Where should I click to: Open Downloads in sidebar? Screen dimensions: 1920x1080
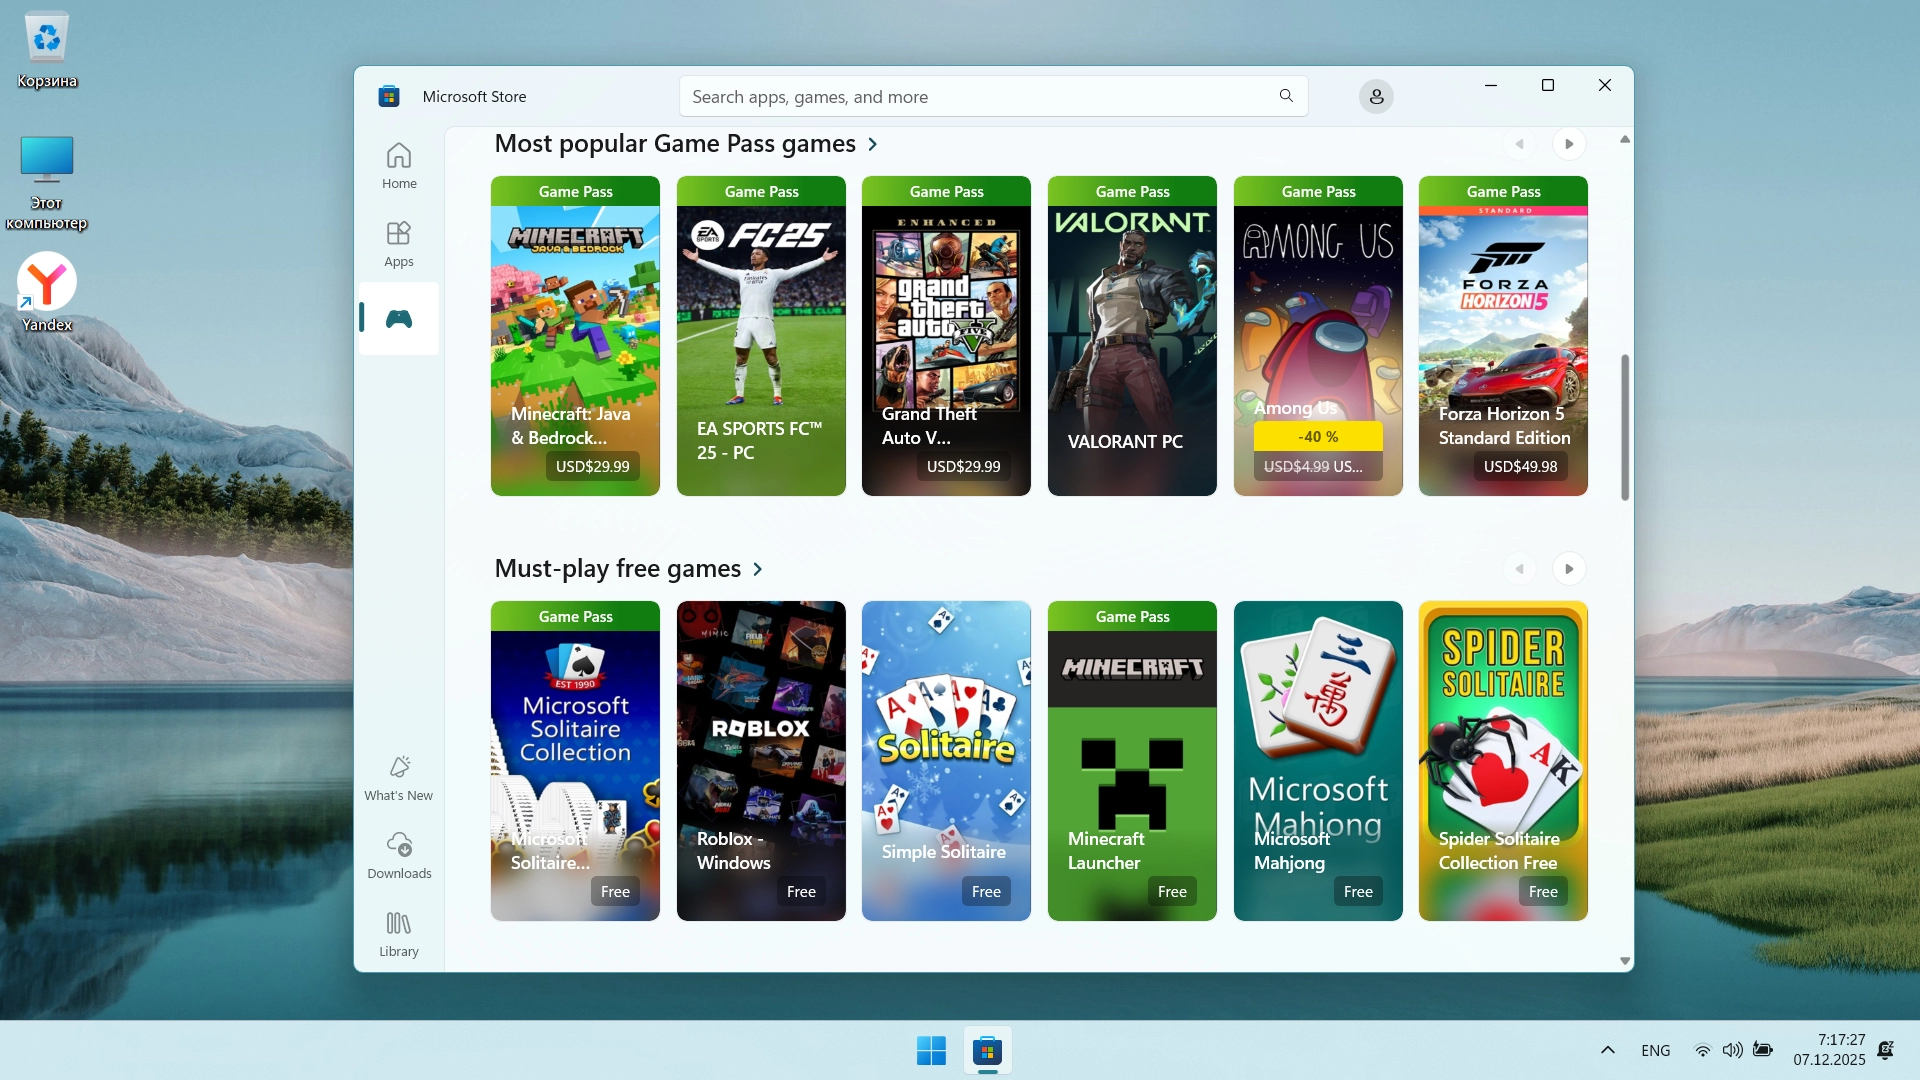click(398, 856)
